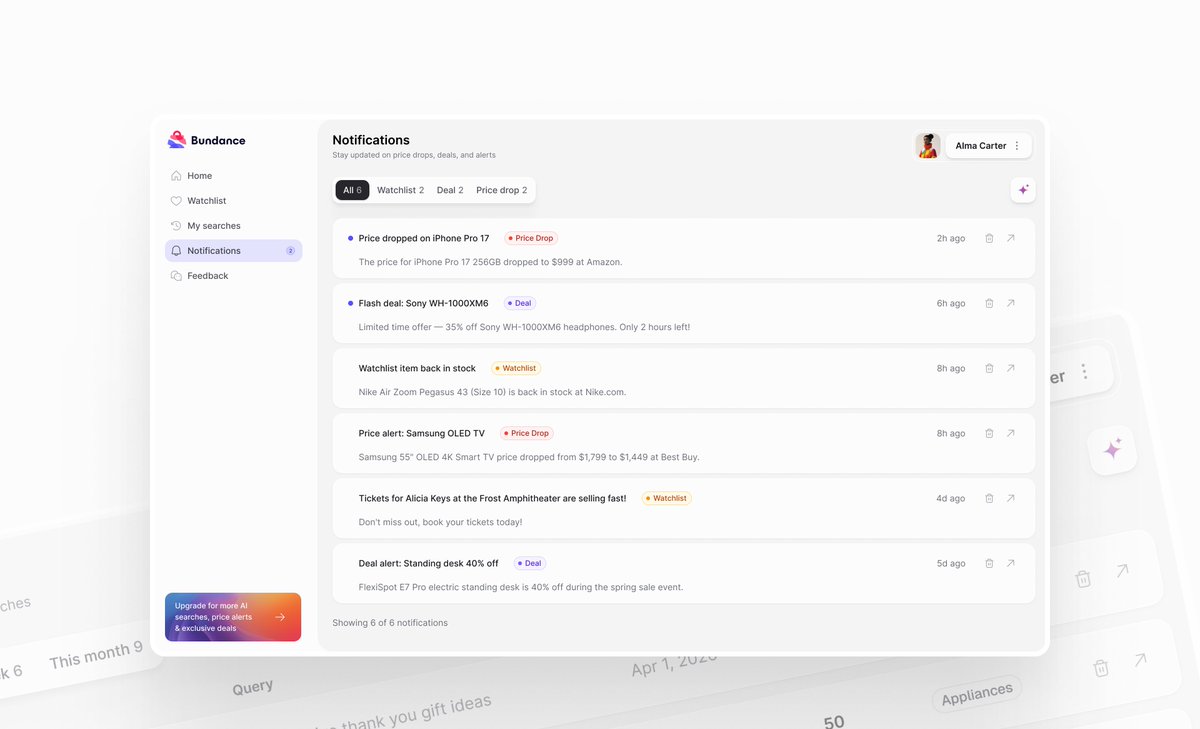Click the Home house icon
The image size is (1200, 729).
click(x=176, y=176)
